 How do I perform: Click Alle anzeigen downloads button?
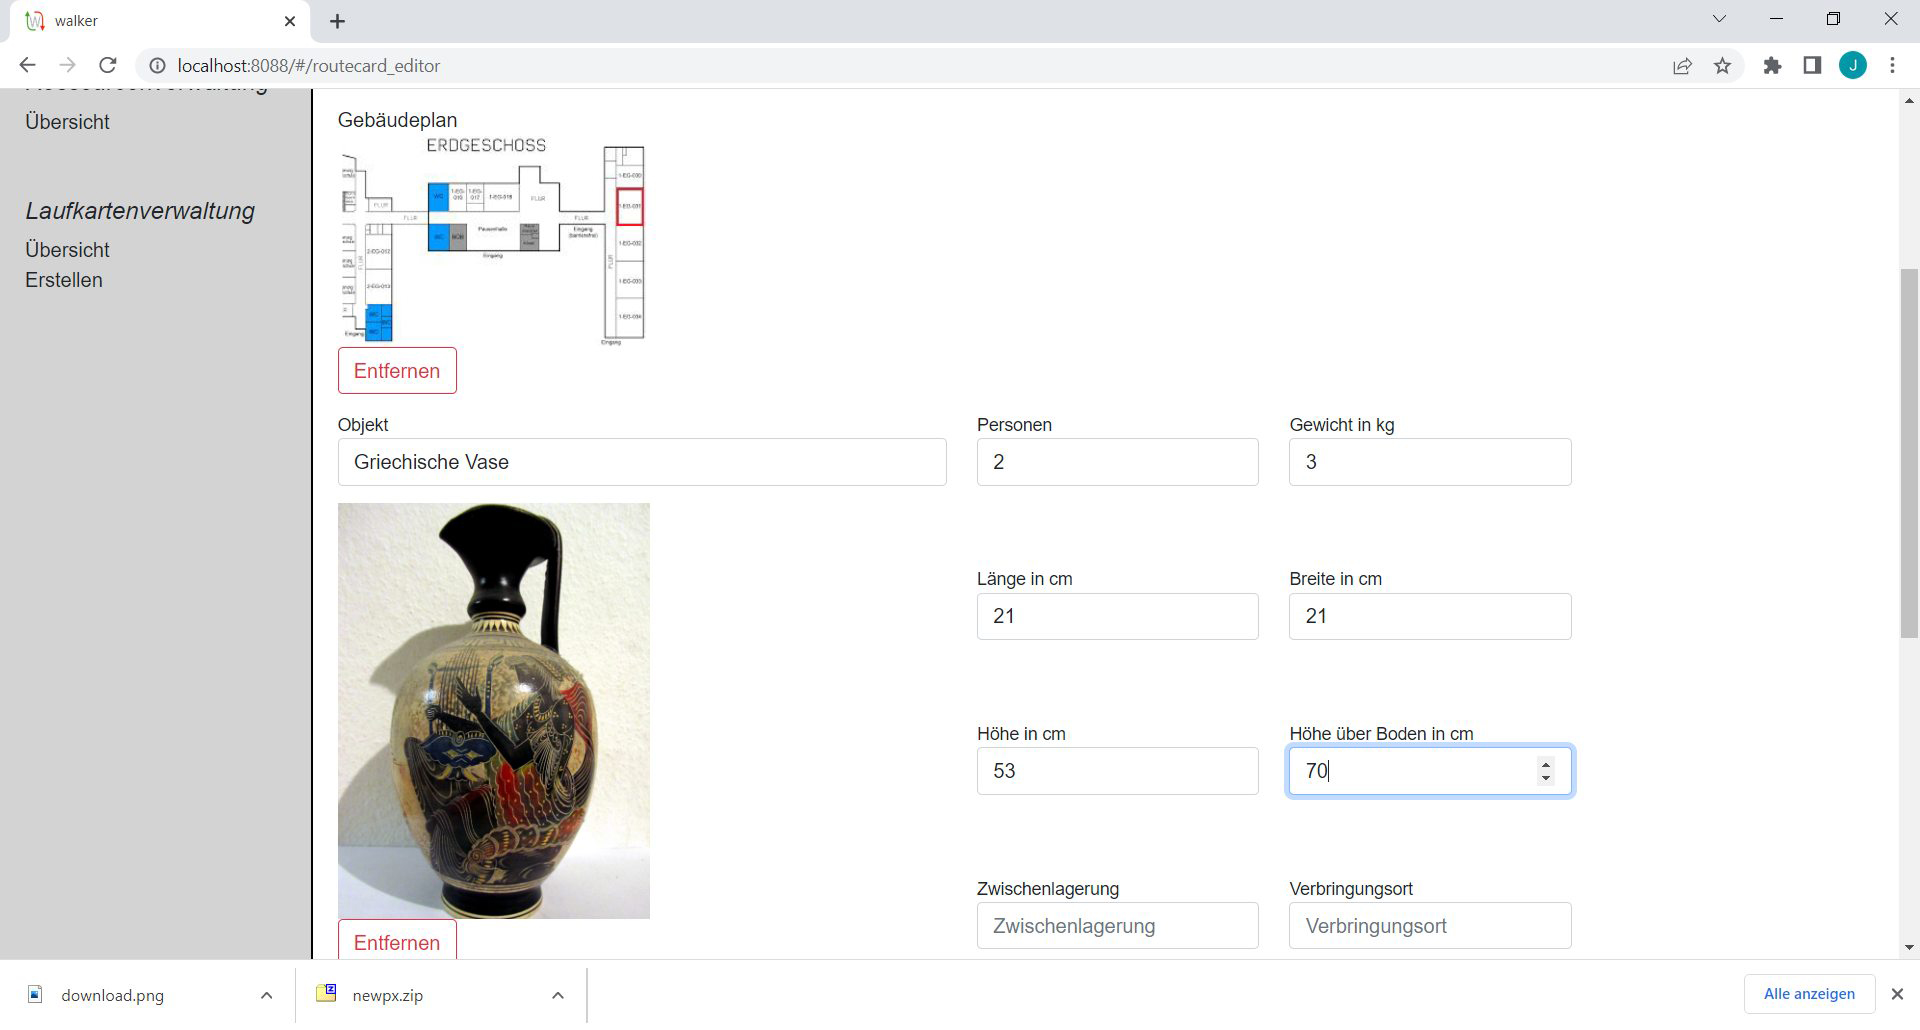(x=1809, y=994)
